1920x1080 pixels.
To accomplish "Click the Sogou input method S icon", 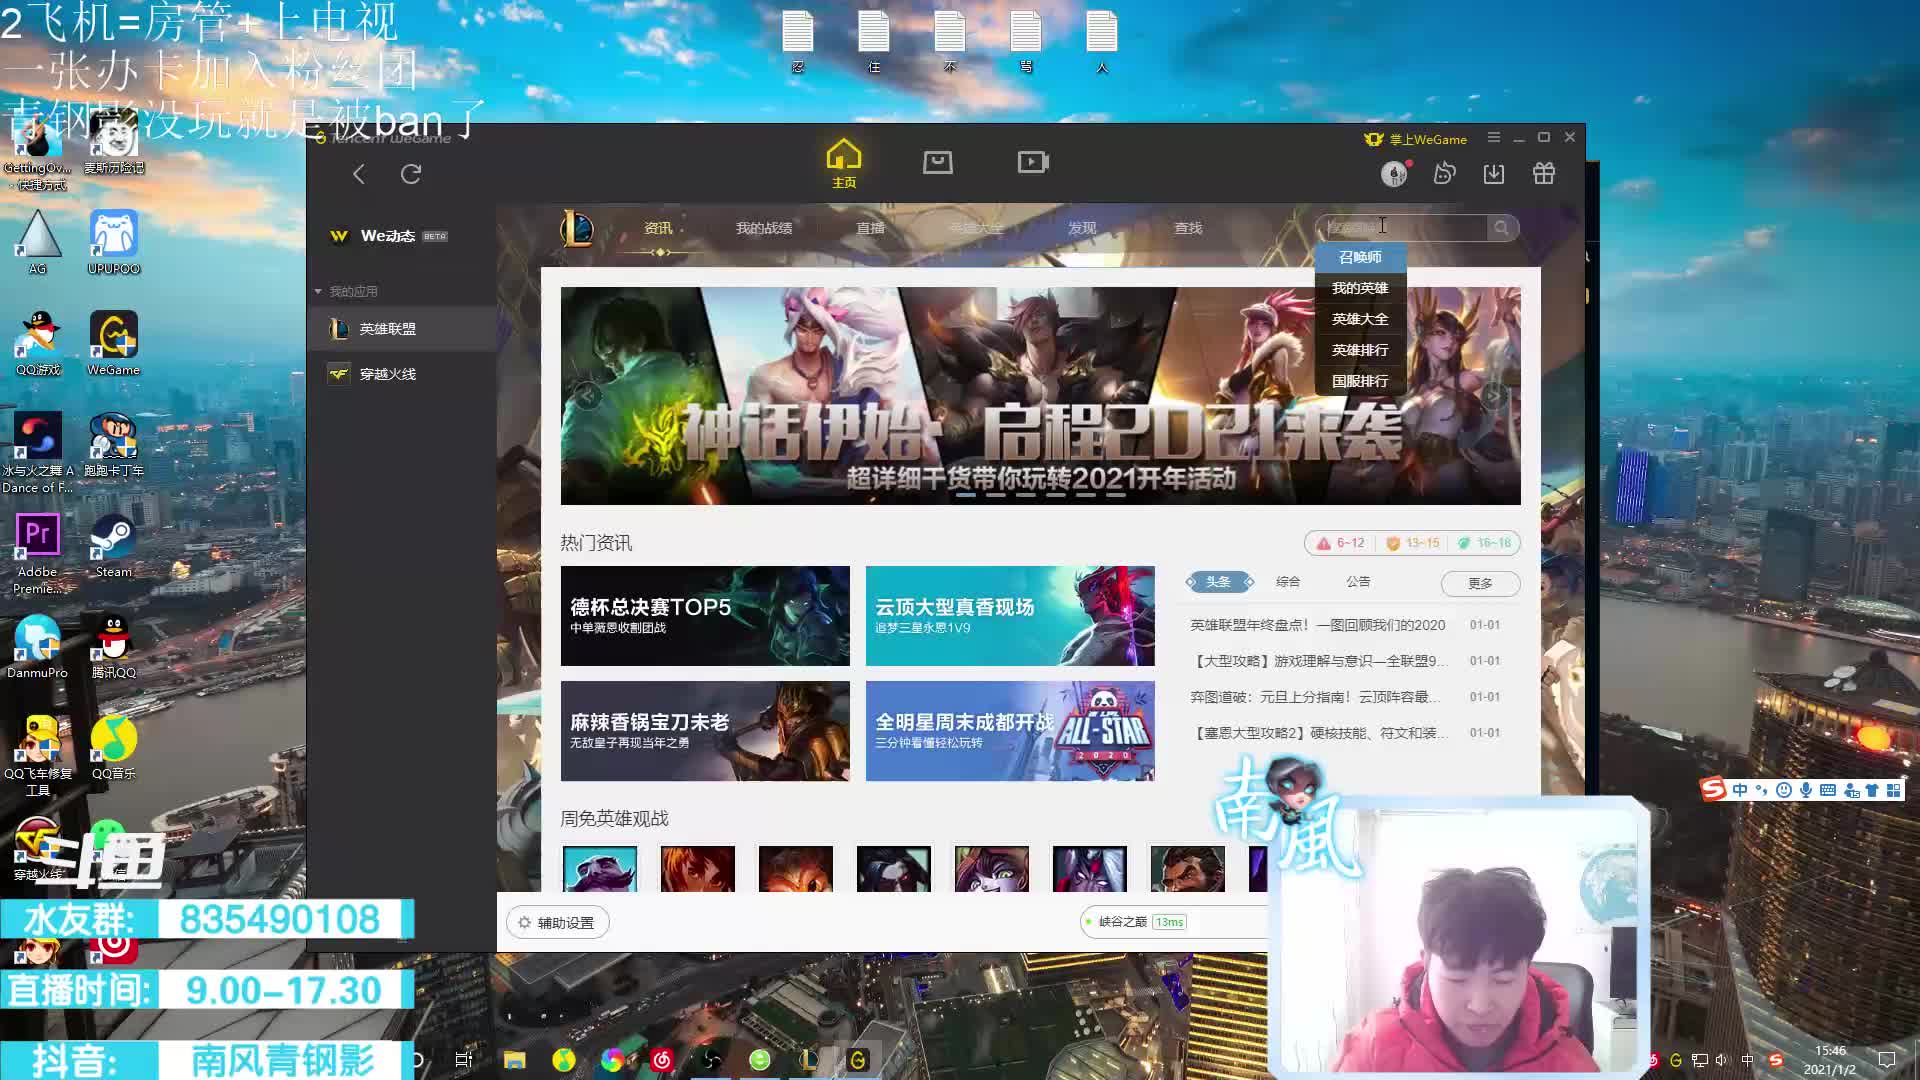I will point(1713,790).
